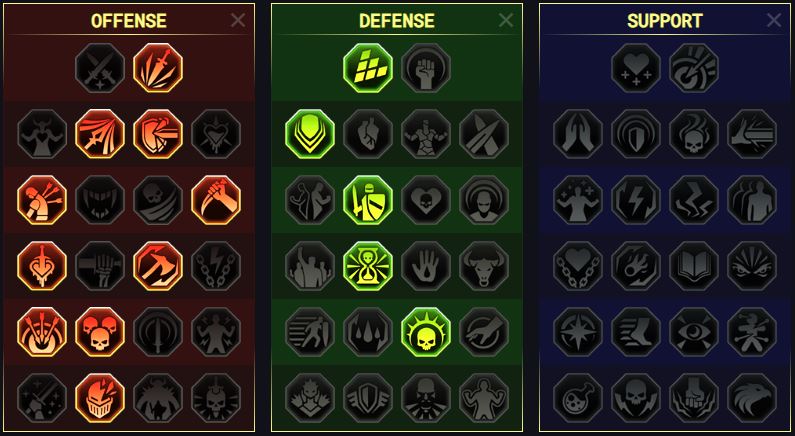
Task: Click the green radiant skull mastery
Action: pos(426,332)
